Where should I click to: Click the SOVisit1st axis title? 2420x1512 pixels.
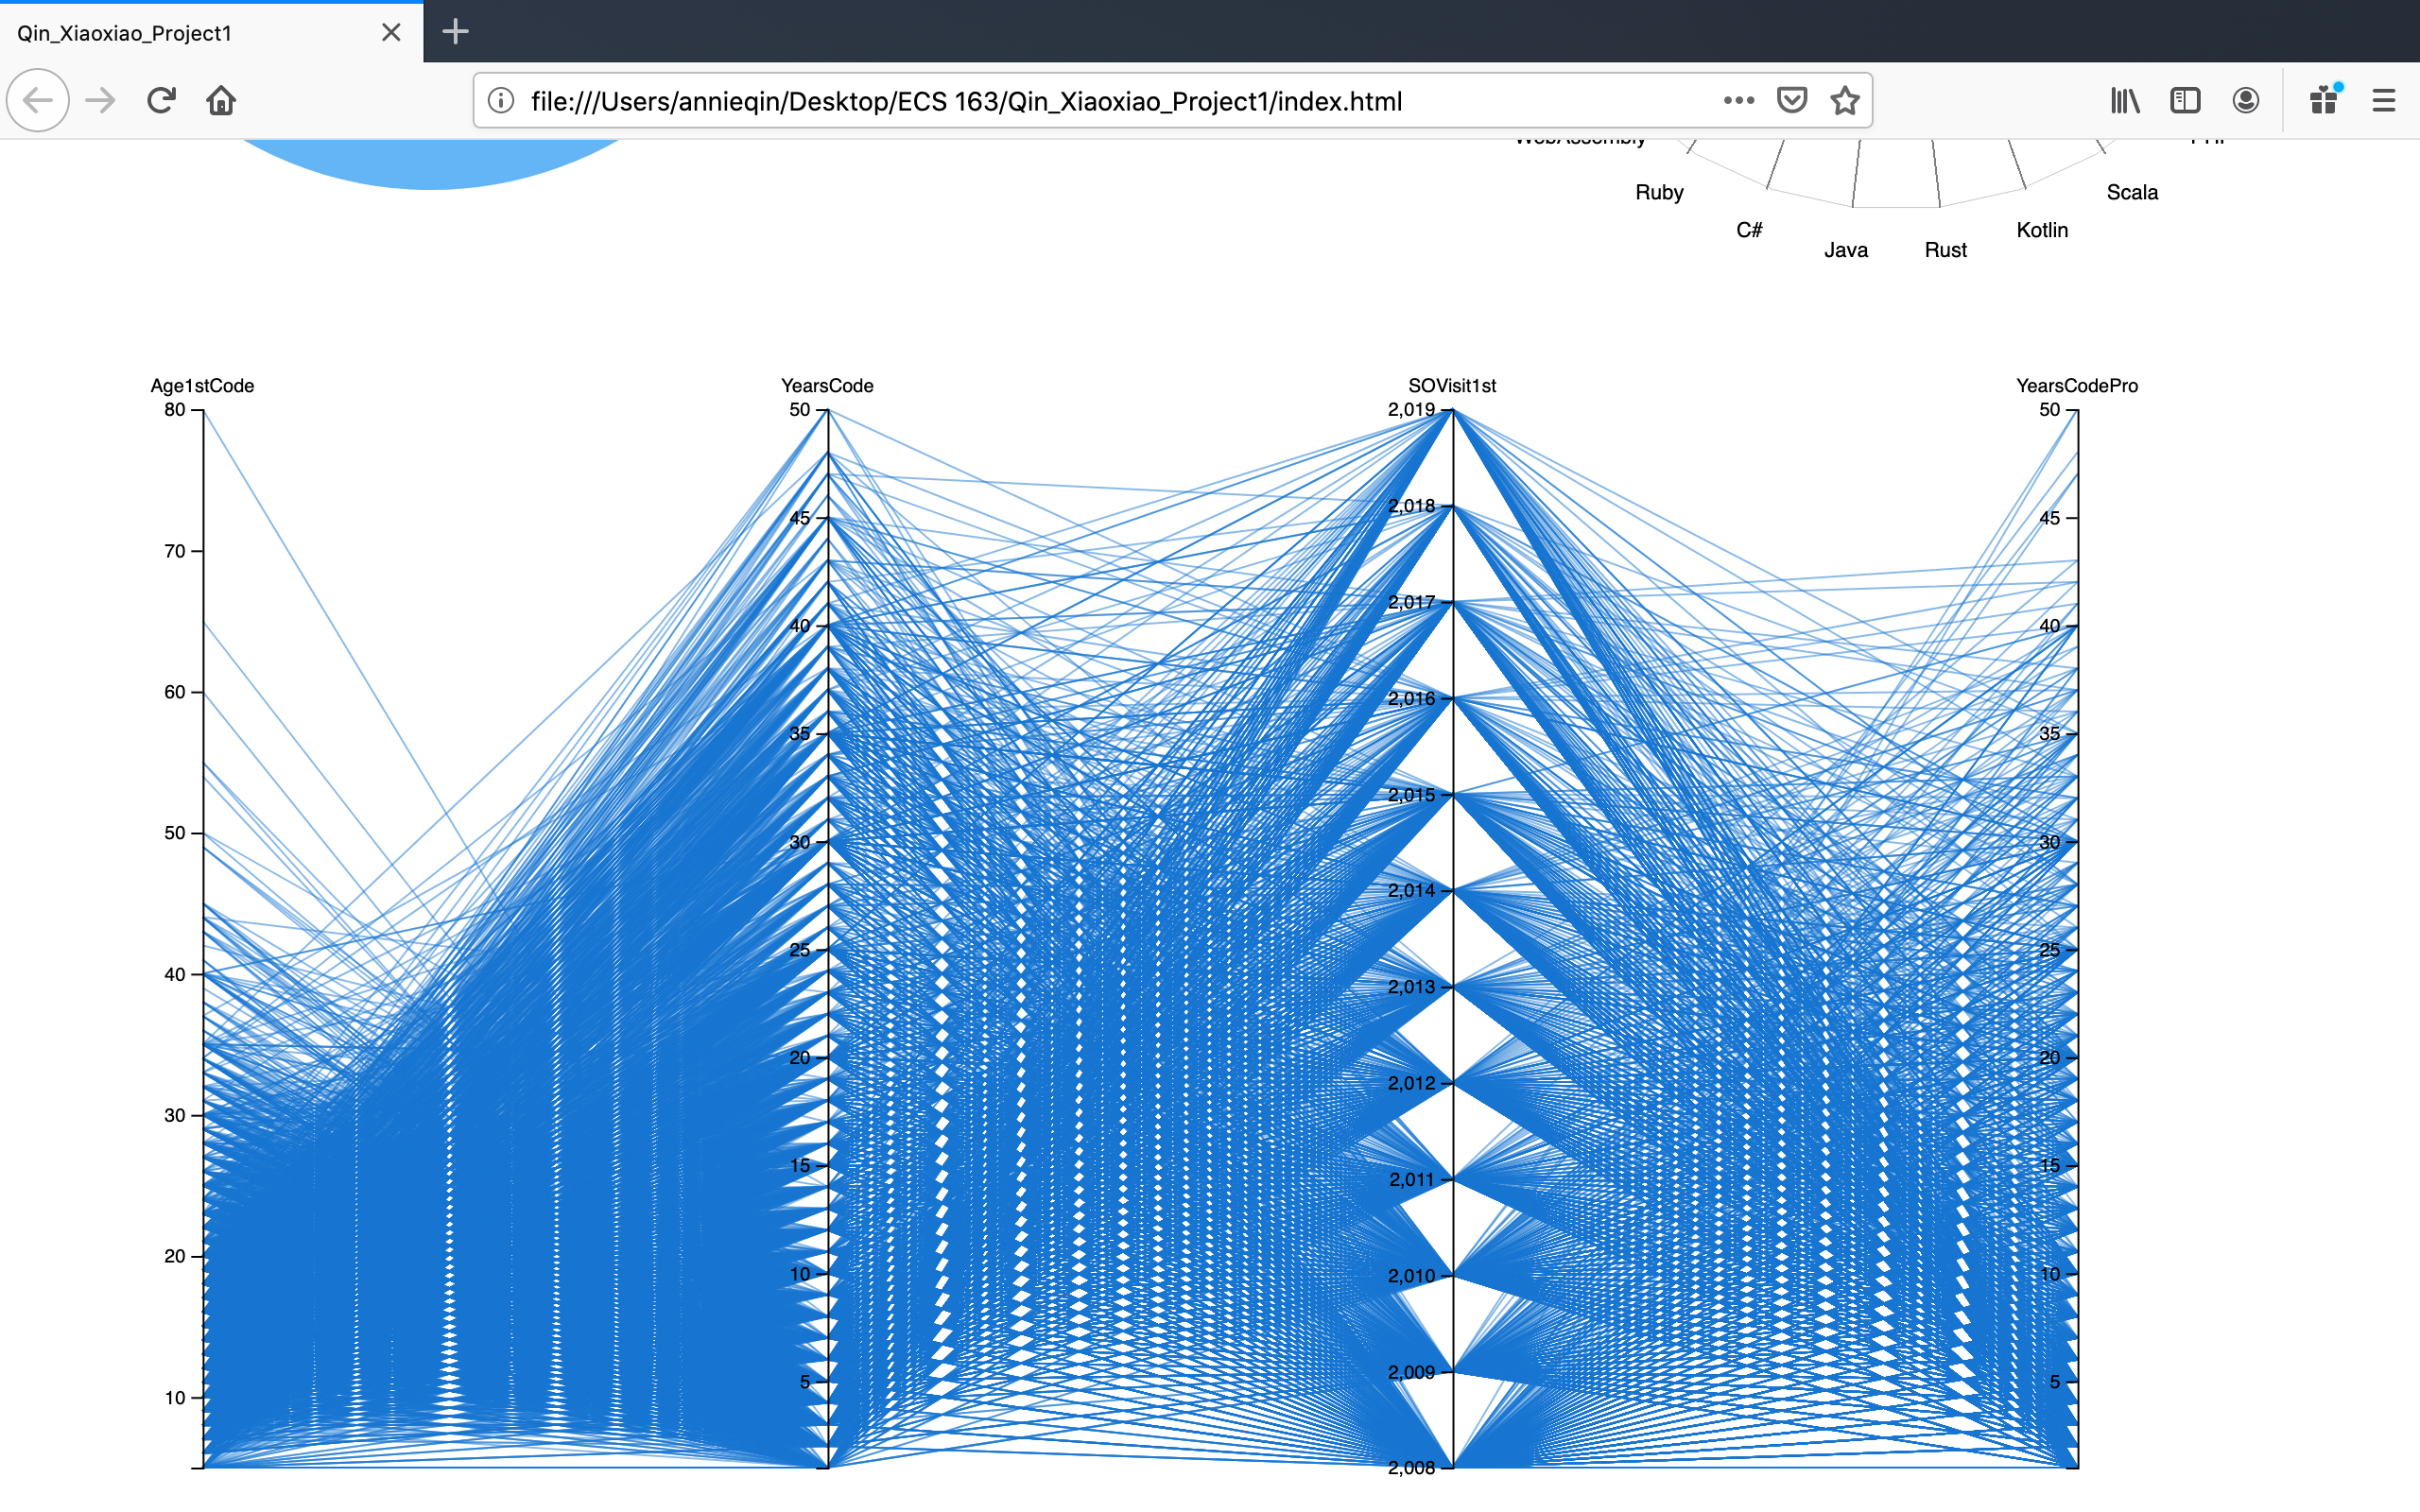click(x=1451, y=386)
